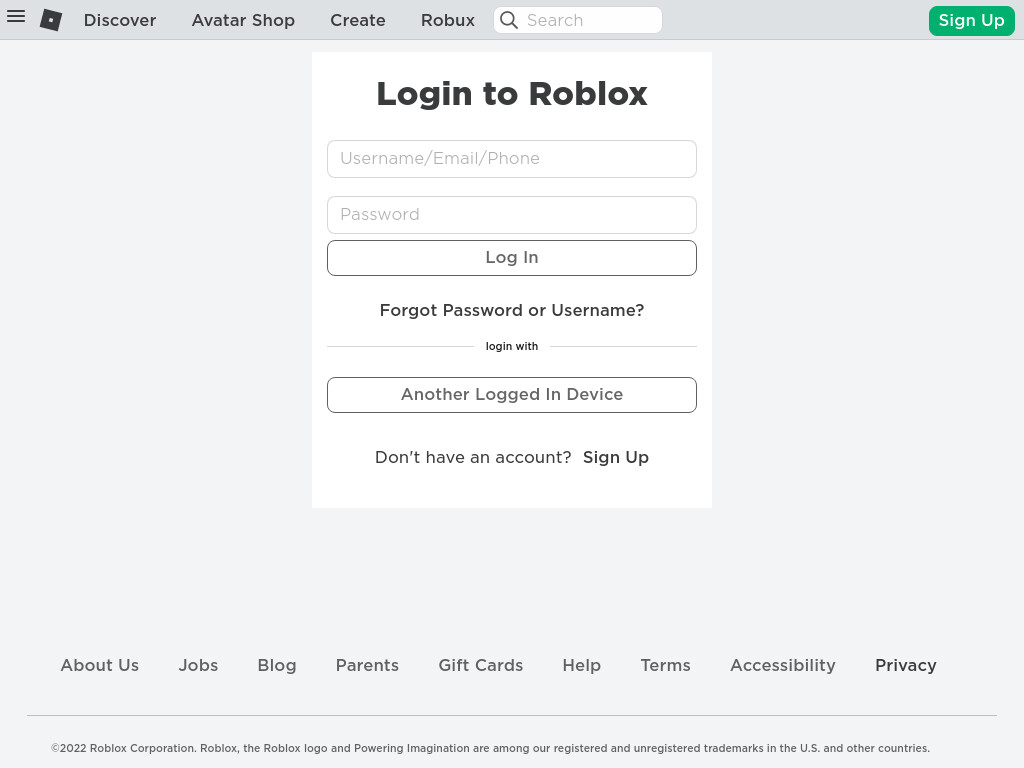Focus the Username/Email/Phone field
The width and height of the screenshot is (1024, 768).
(512, 159)
